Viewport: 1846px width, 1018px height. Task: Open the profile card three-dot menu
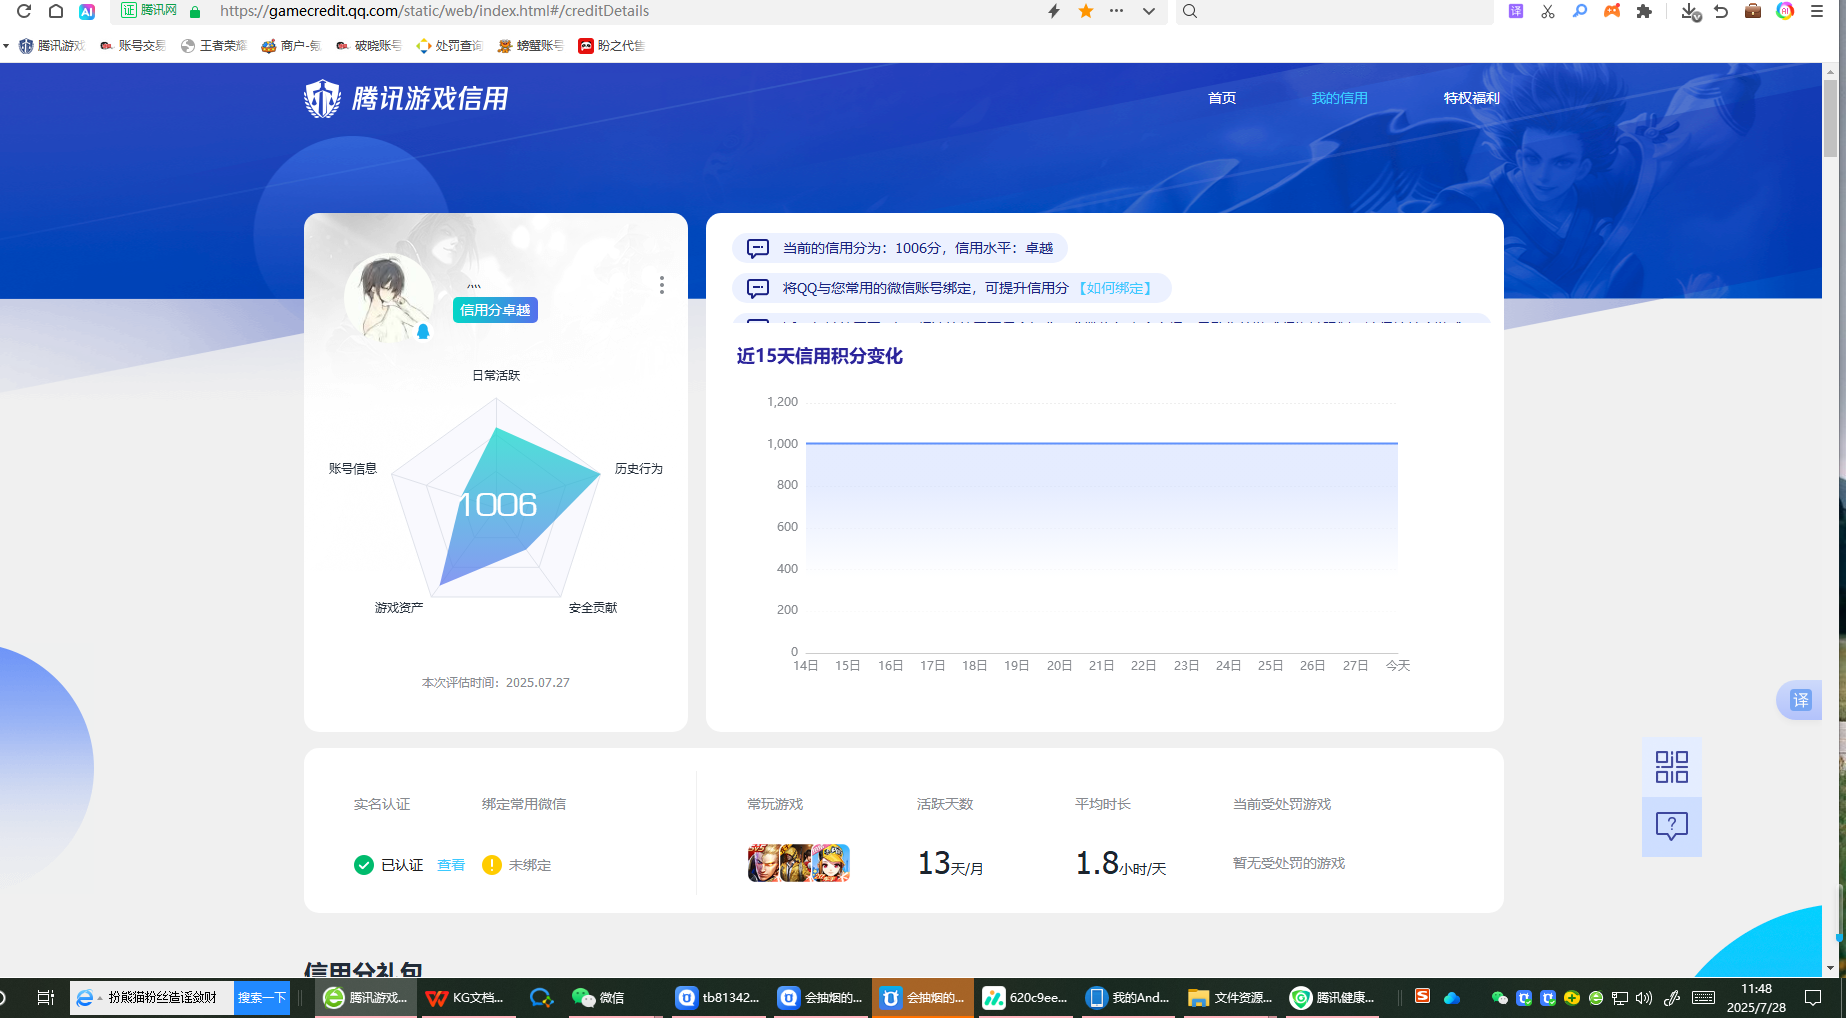click(661, 285)
